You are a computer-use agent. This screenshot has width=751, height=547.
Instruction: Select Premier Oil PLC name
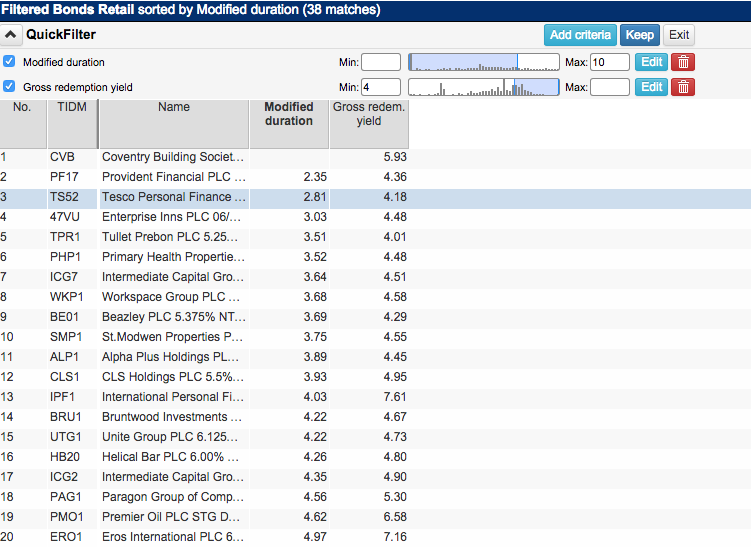point(173,517)
